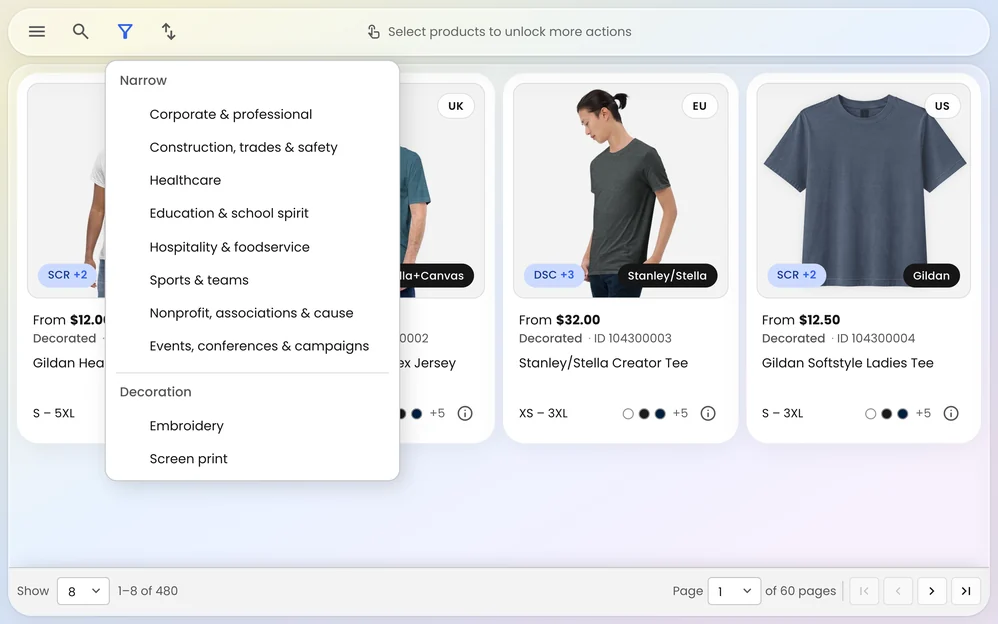The width and height of the screenshot is (998, 624).
Task: Click the From $12.50 price
Action: click(x=801, y=320)
